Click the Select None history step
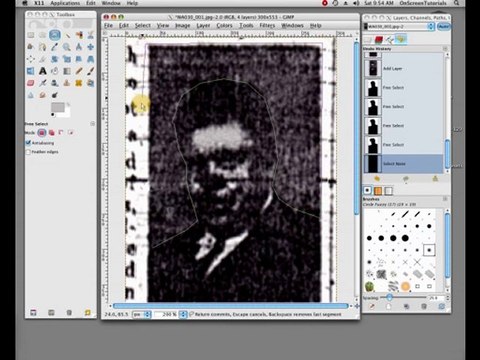The image size is (480, 360). 403,164
